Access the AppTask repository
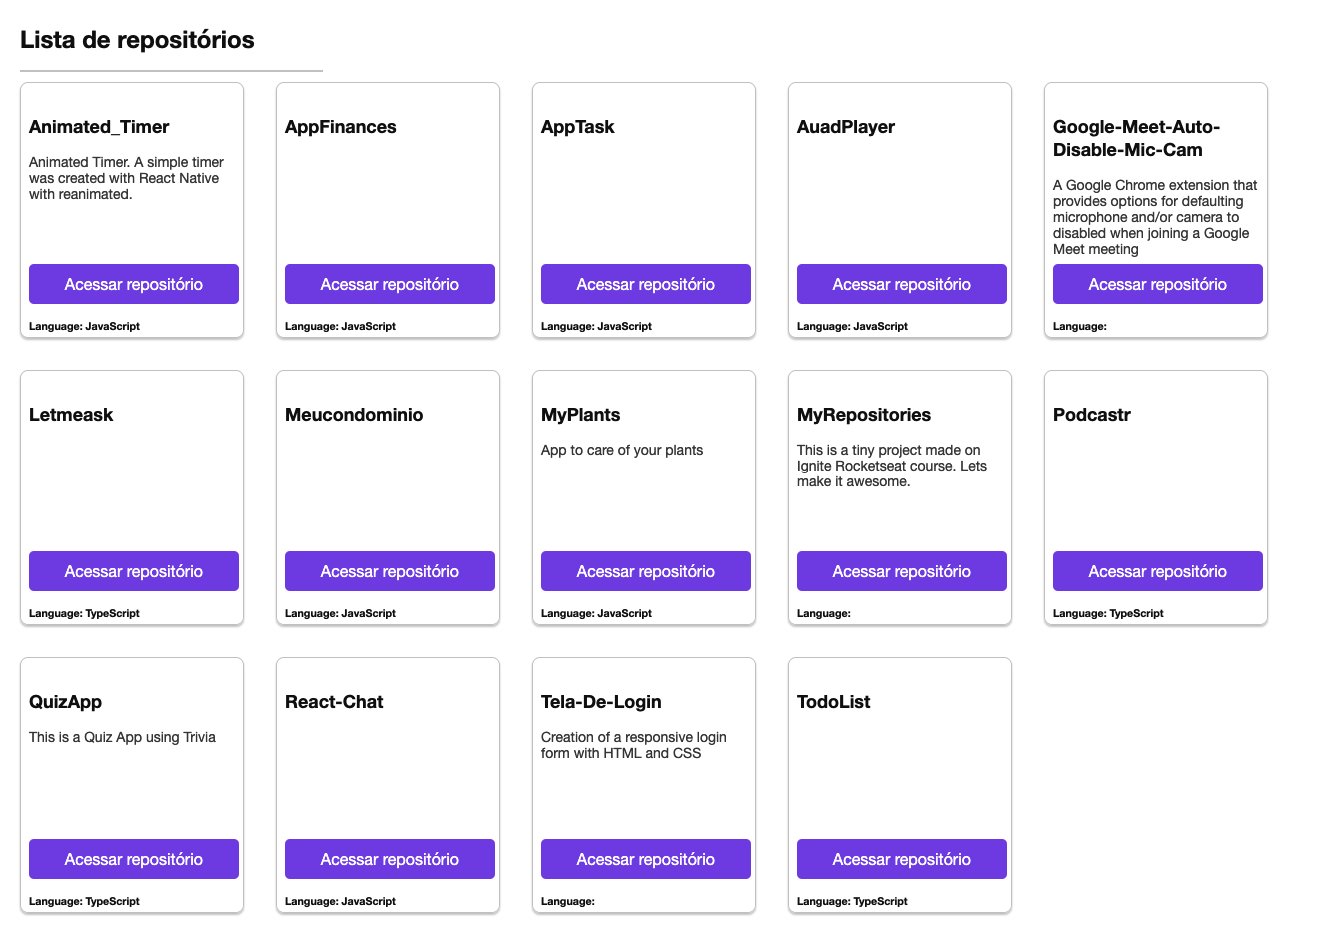Image resolution: width=1337 pixels, height=937 pixels. (645, 284)
